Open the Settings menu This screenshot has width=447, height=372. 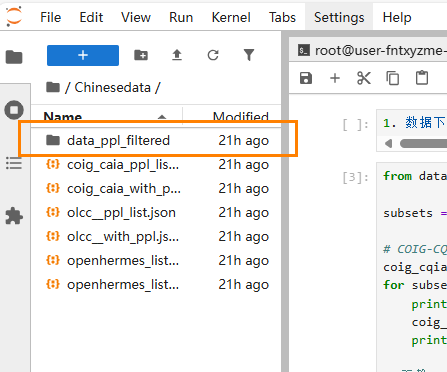pos(339,17)
